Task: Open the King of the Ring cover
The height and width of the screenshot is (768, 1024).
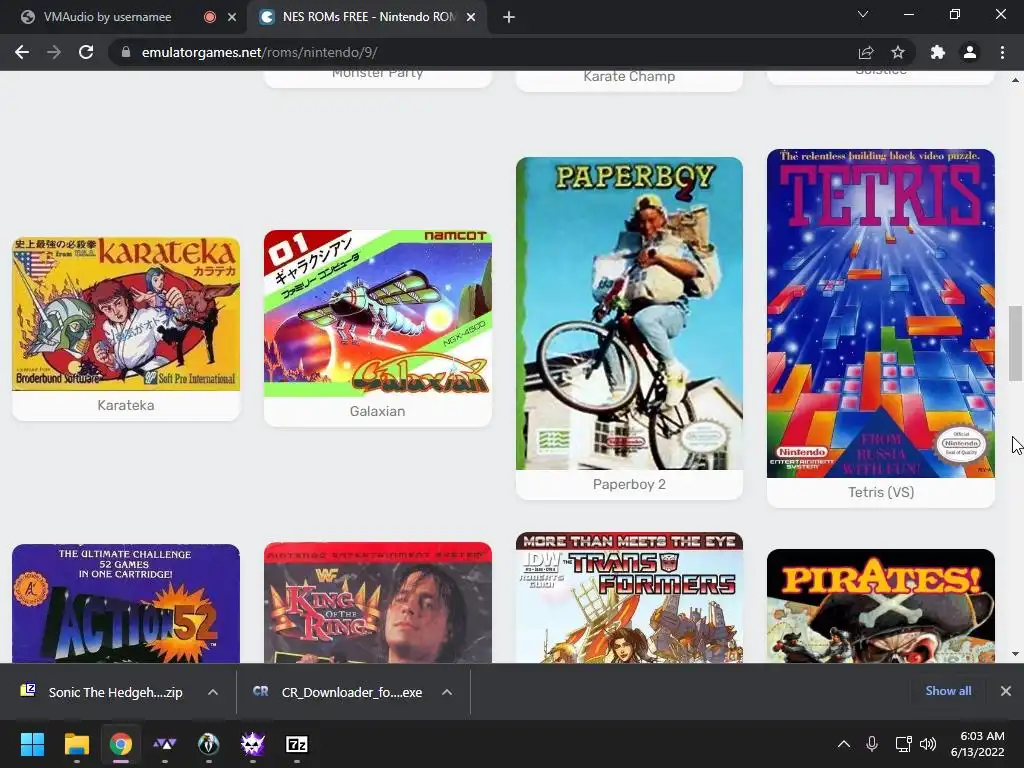Action: click(x=377, y=603)
